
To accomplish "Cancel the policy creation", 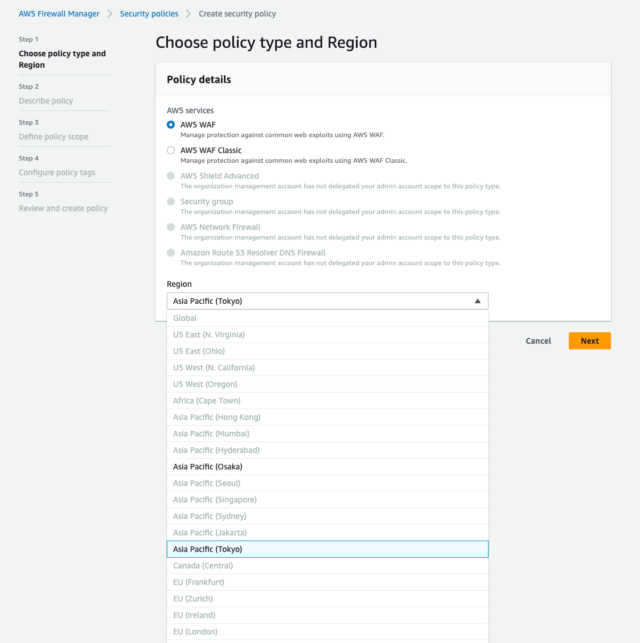I will [538, 341].
